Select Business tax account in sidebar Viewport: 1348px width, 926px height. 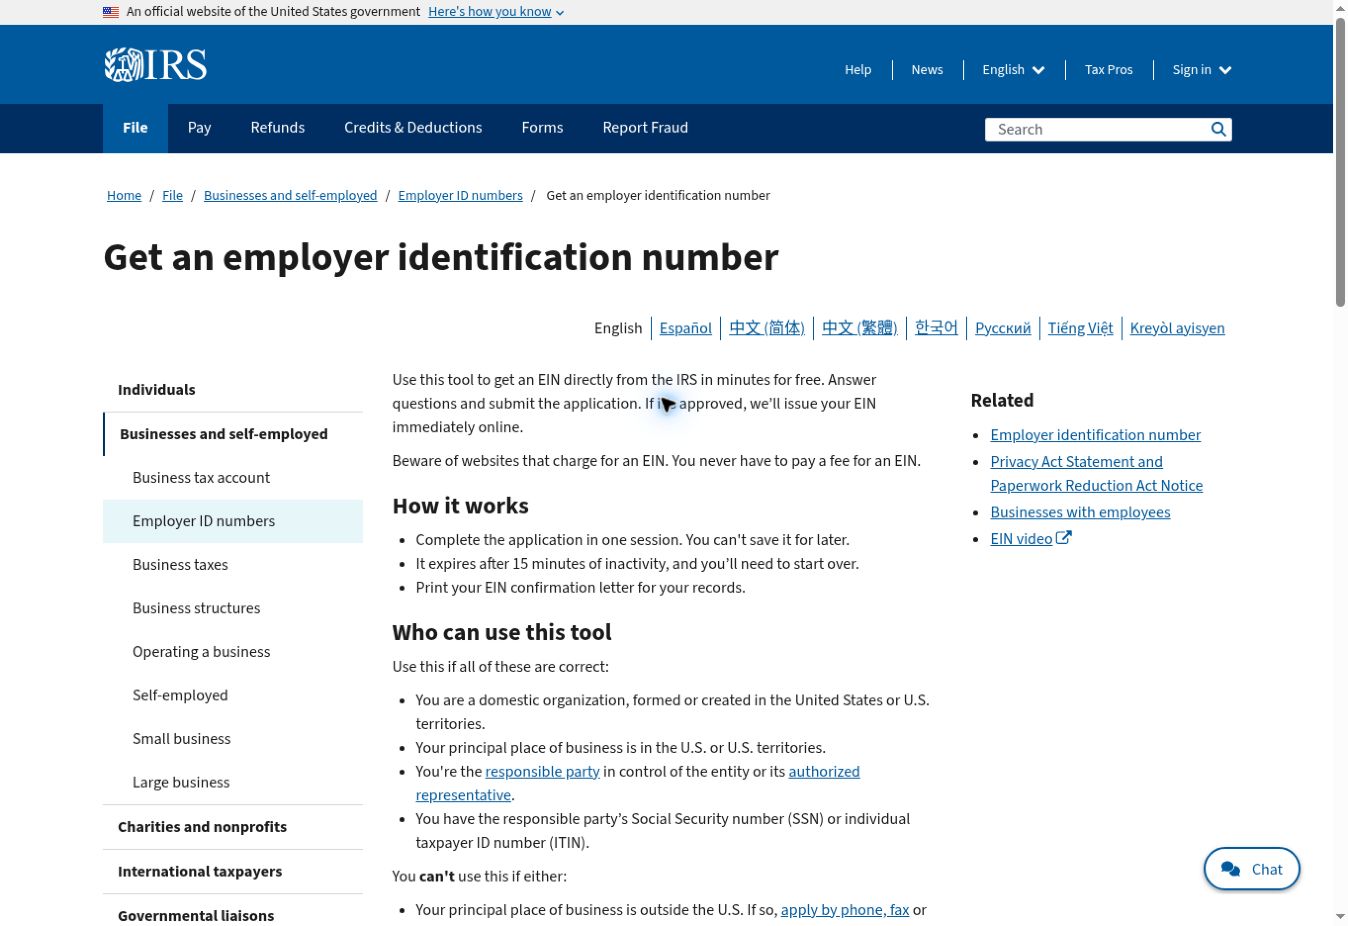click(233, 478)
